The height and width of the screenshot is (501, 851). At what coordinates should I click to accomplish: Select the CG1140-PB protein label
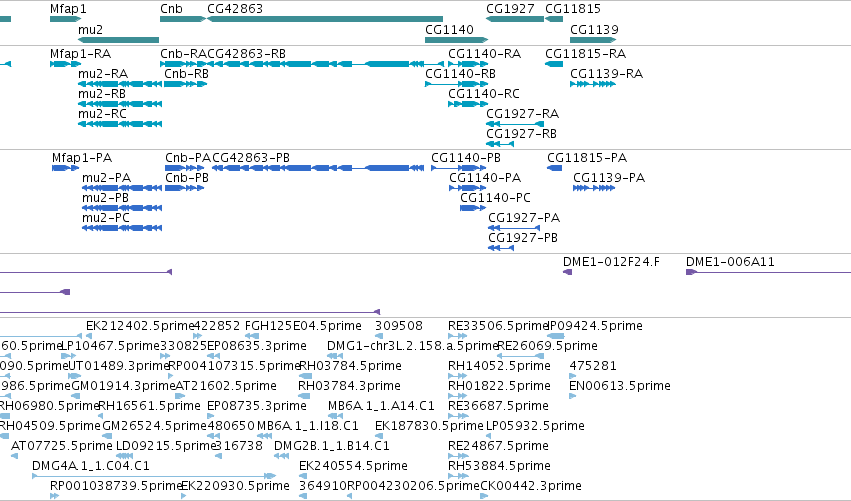(x=466, y=158)
